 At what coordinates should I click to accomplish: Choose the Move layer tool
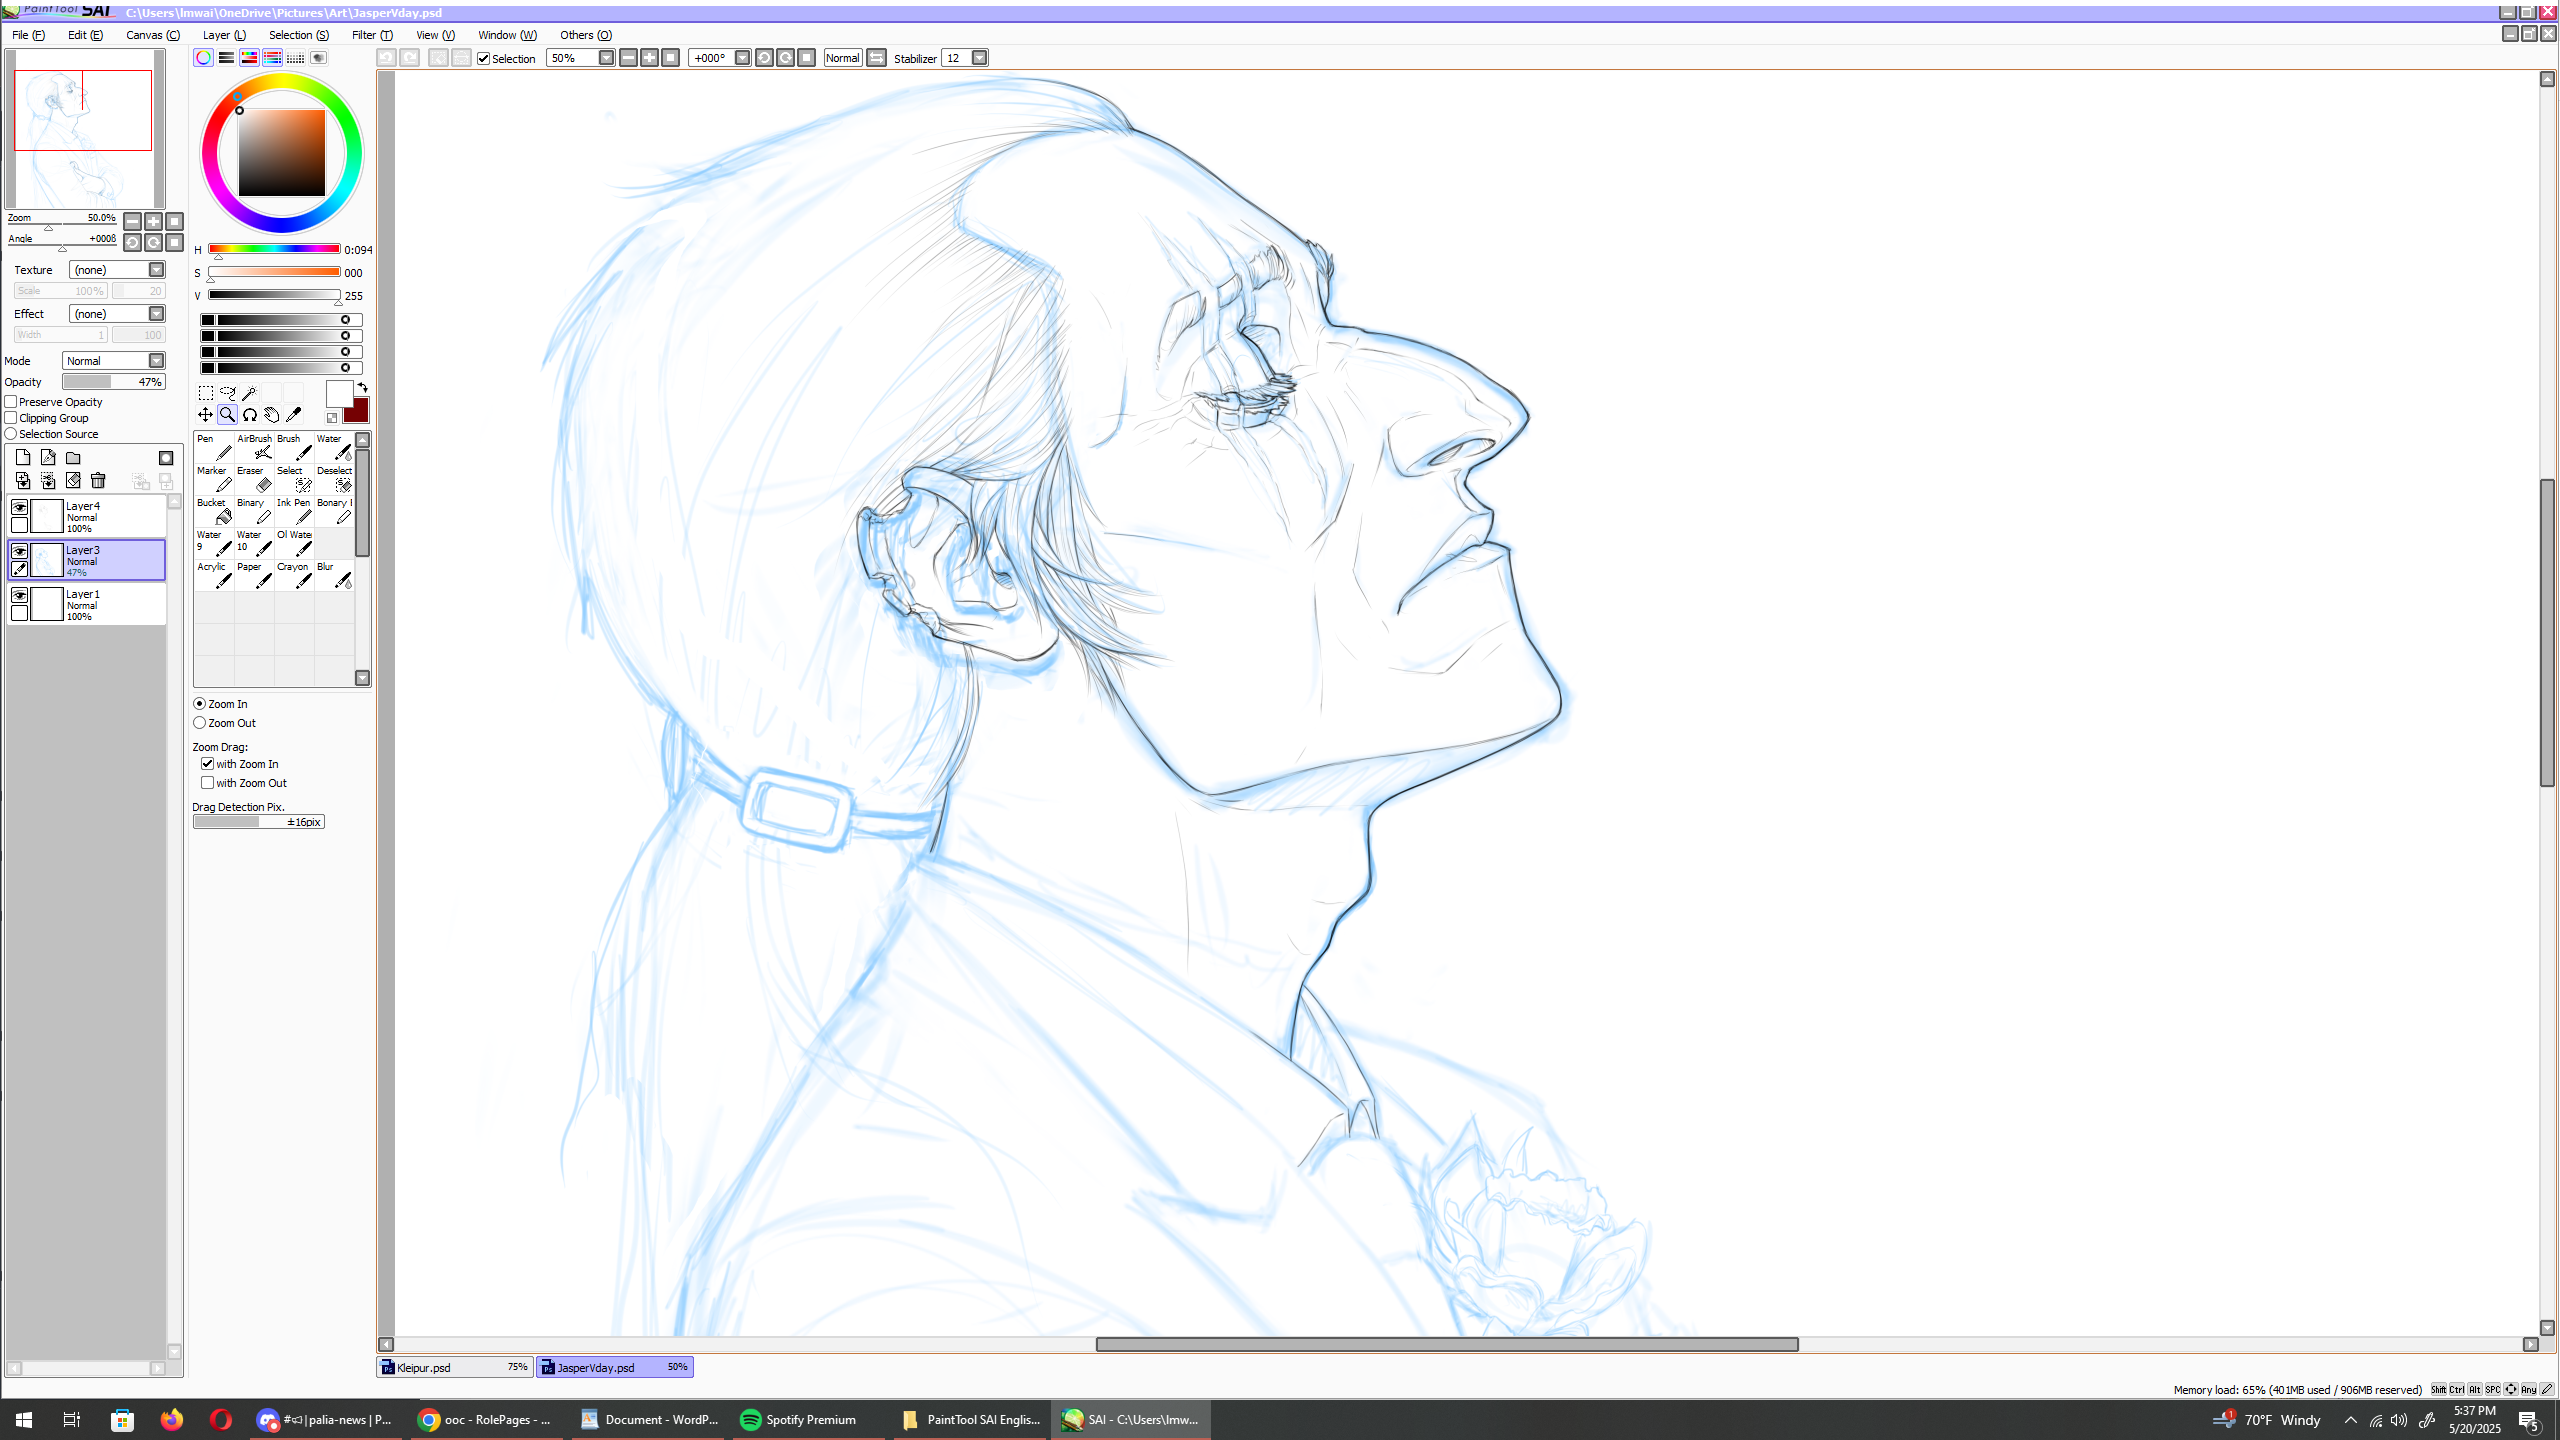[206, 415]
